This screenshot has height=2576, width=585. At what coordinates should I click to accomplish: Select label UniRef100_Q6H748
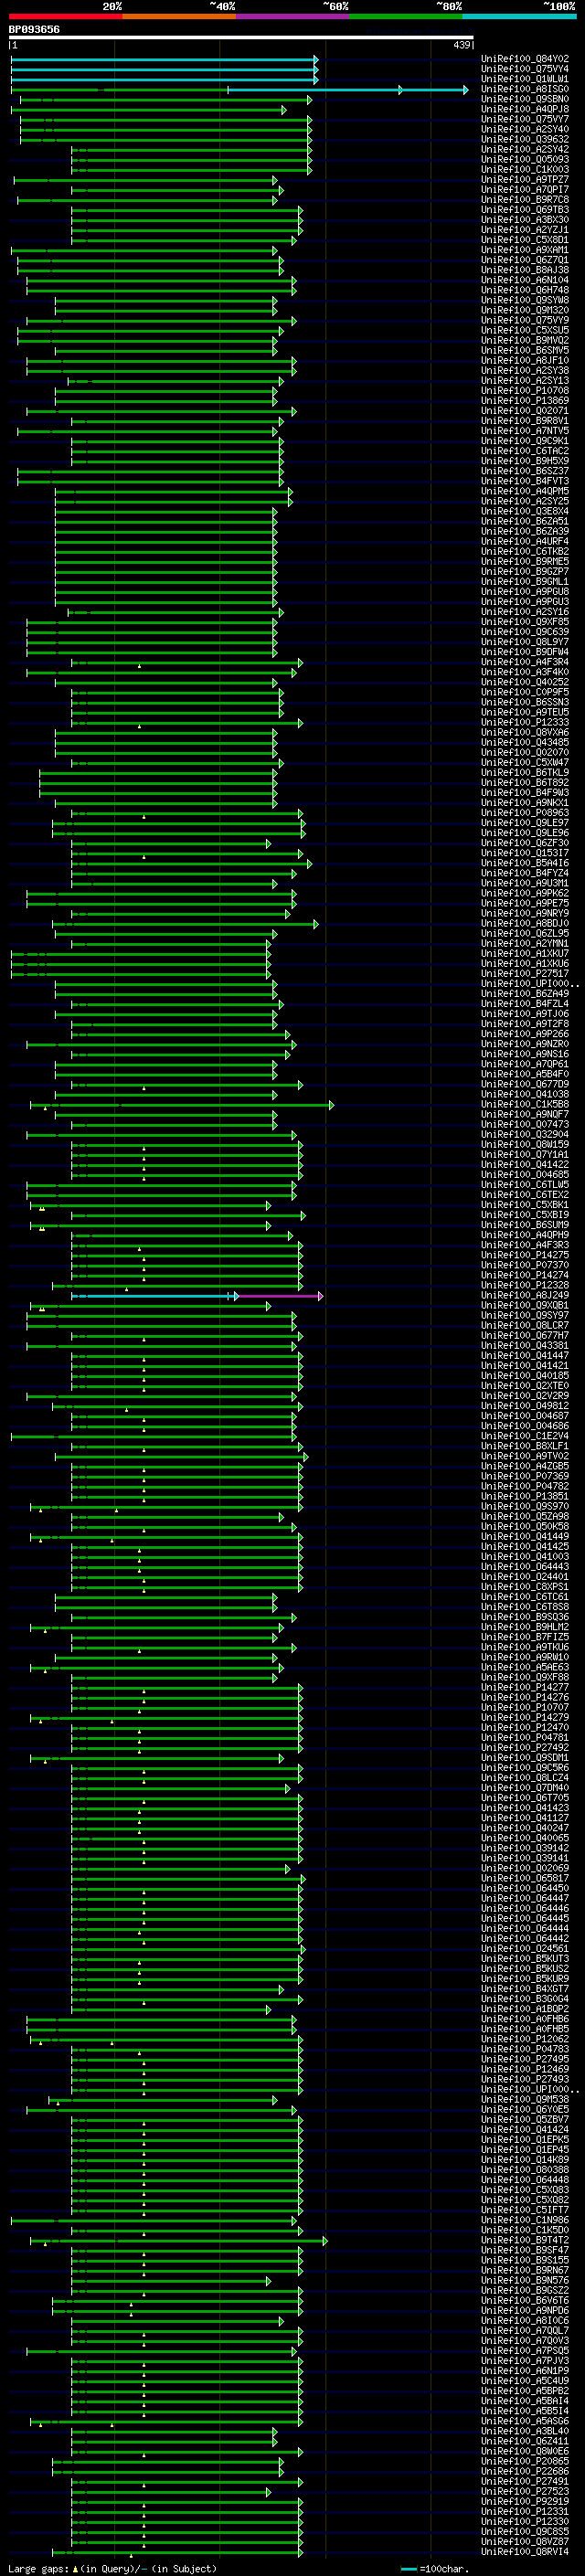pos(525,290)
